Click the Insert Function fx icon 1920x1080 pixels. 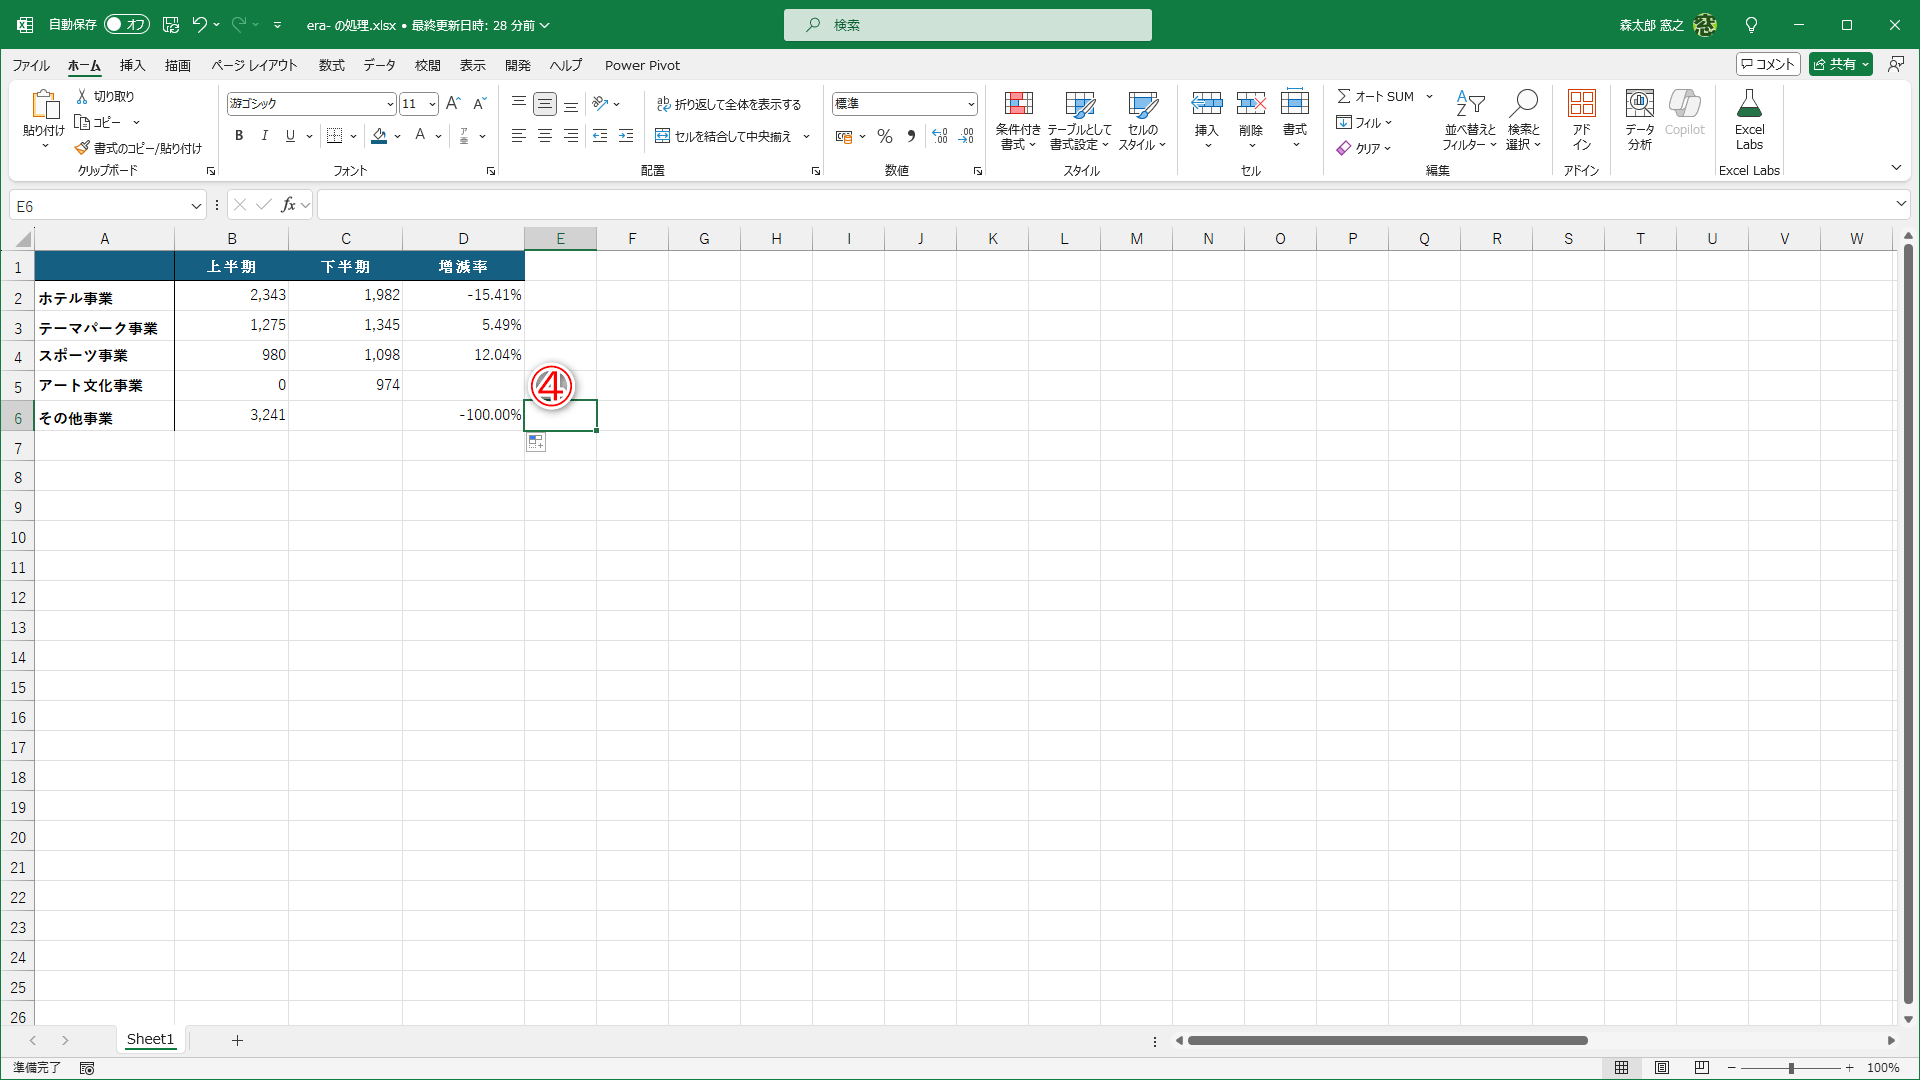(x=288, y=205)
